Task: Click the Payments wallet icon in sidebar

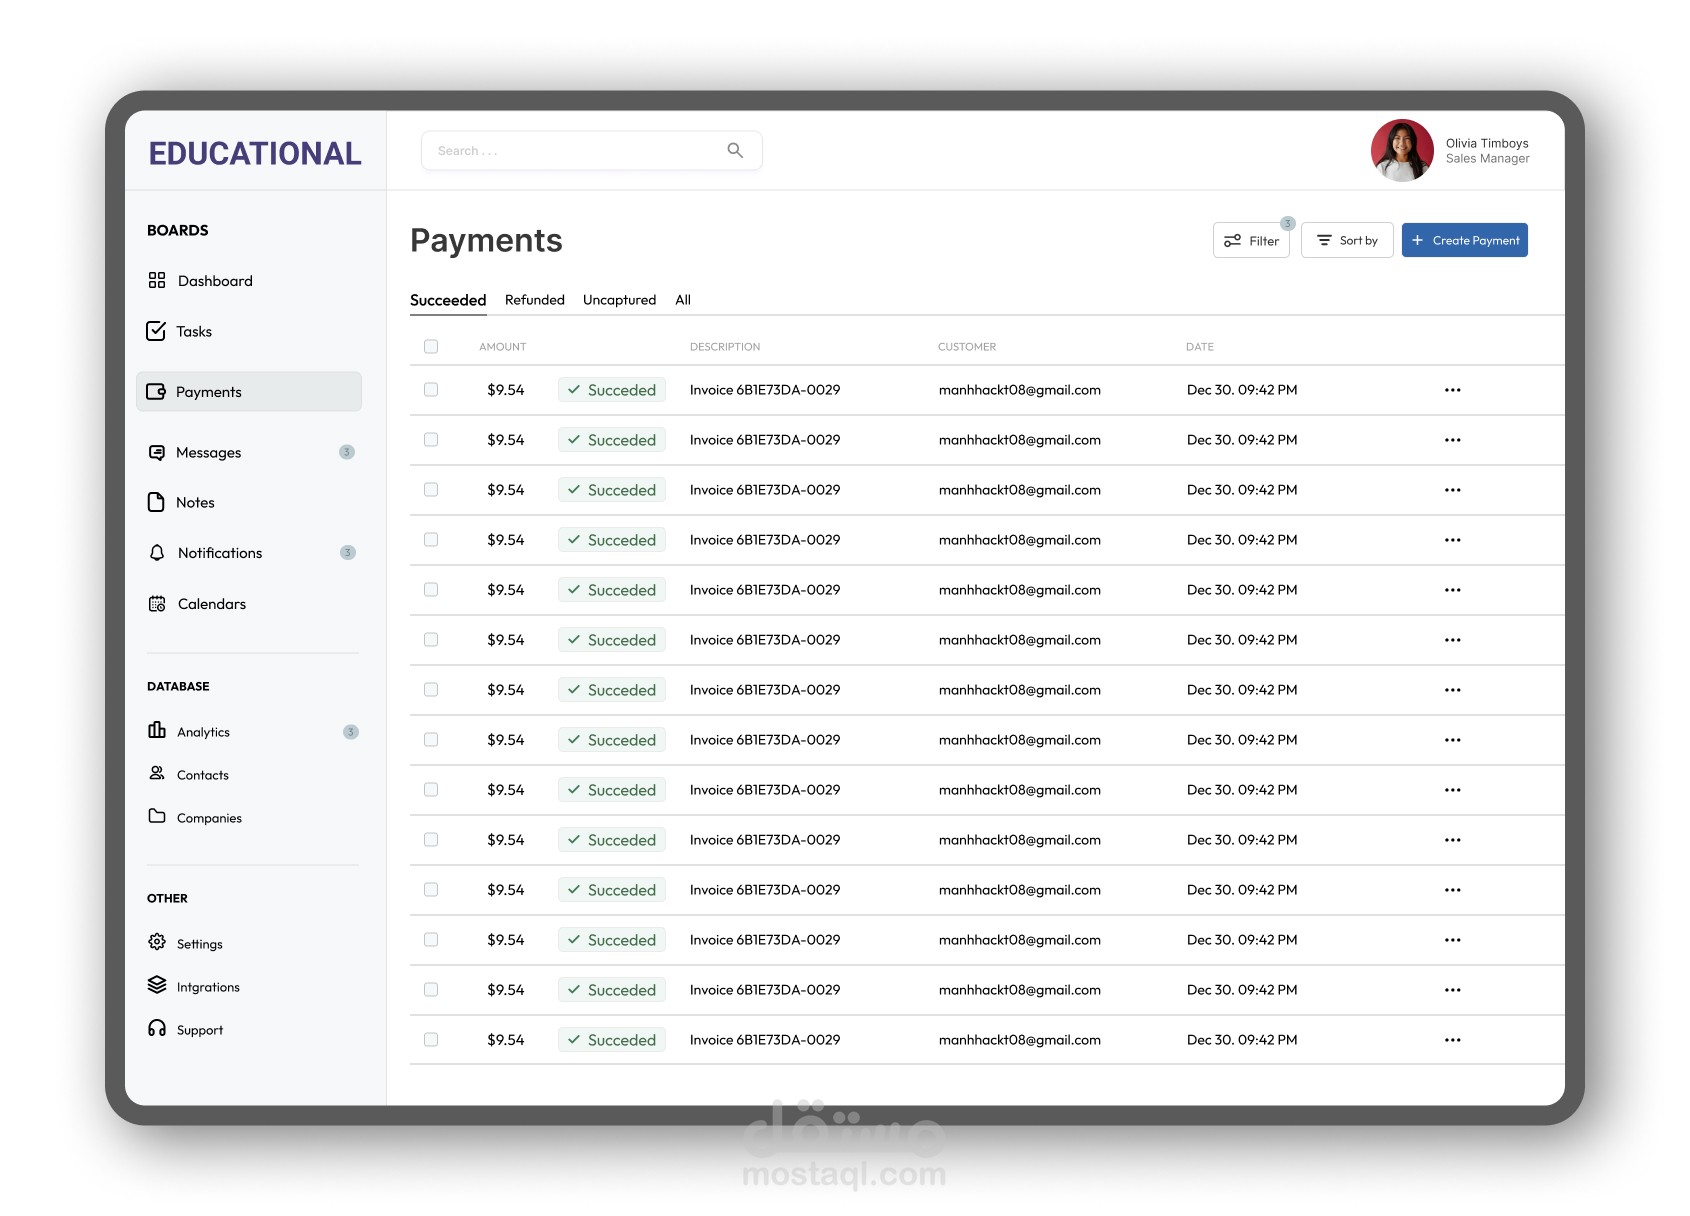Action: (x=156, y=391)
